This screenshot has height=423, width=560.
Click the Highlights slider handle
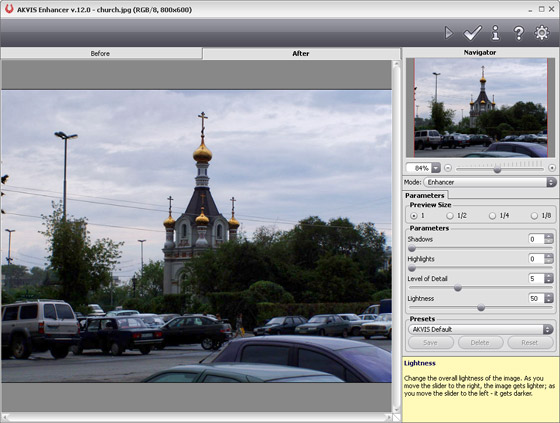(412, 268)
